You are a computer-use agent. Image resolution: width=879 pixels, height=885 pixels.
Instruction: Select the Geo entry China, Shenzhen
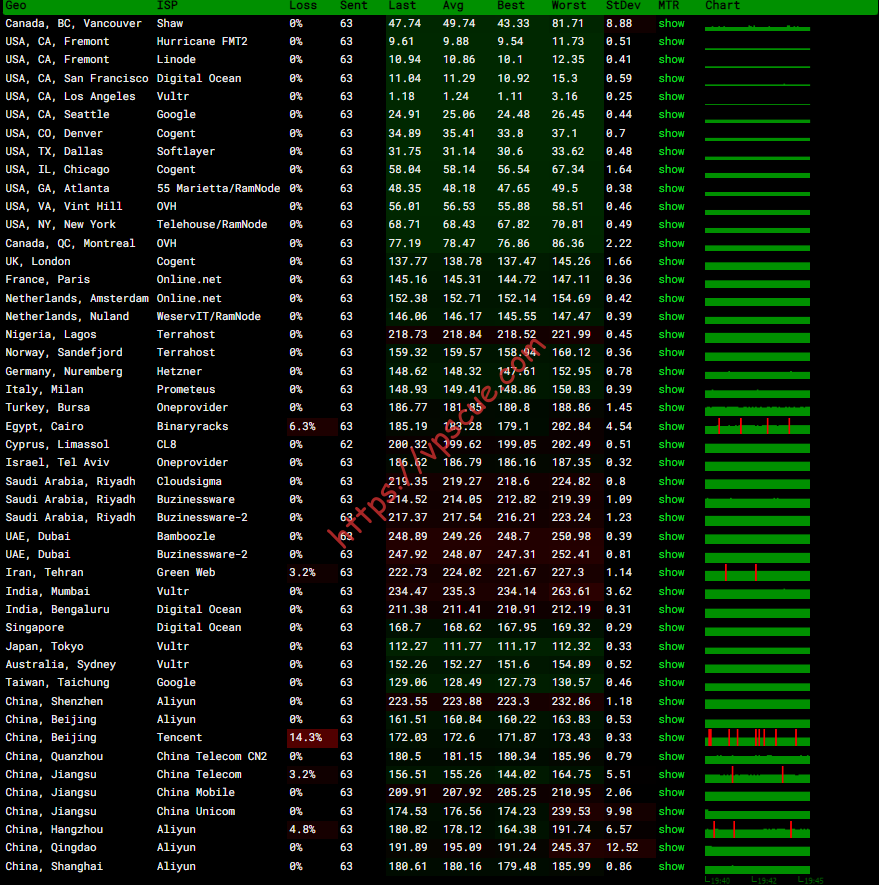pyautogui.click(x=54, y=702)
